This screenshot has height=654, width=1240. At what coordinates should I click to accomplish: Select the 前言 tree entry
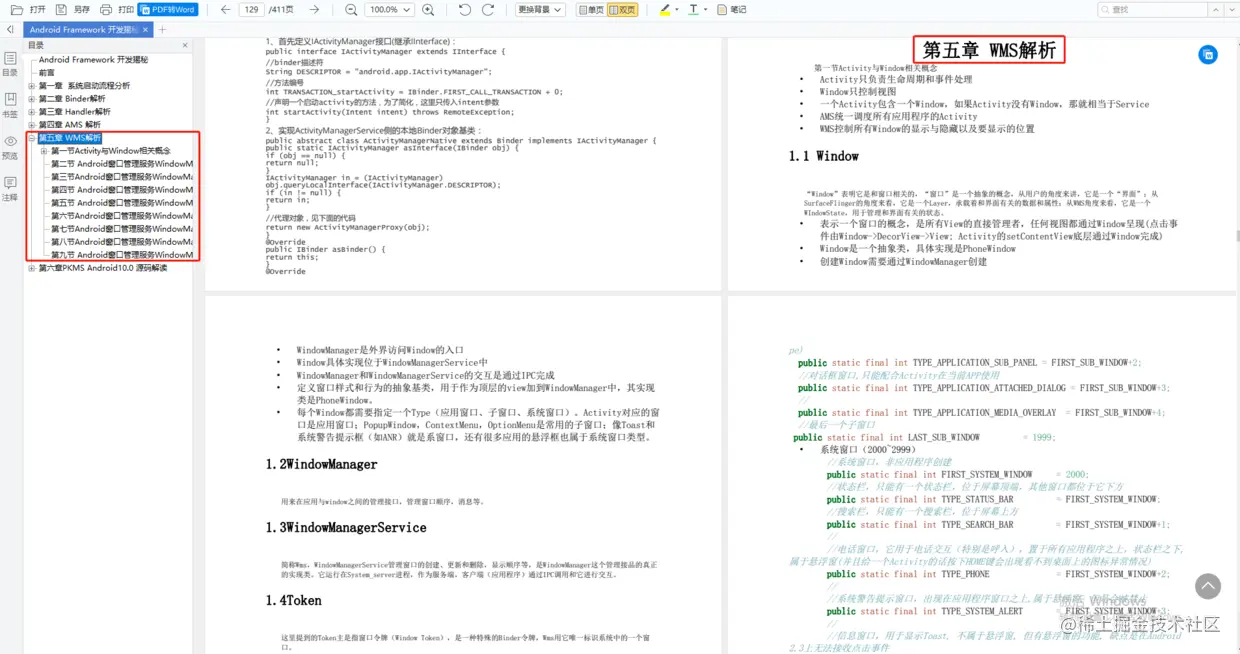[47, 73]
